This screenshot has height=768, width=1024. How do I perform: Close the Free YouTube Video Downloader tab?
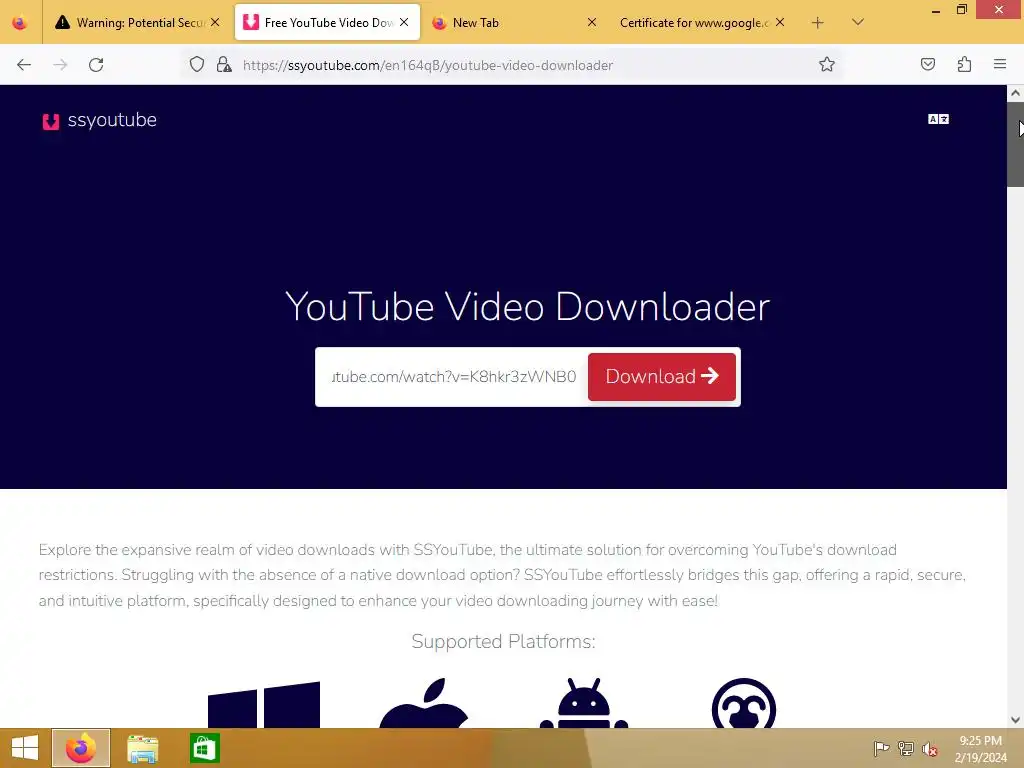tap(404, 22)
